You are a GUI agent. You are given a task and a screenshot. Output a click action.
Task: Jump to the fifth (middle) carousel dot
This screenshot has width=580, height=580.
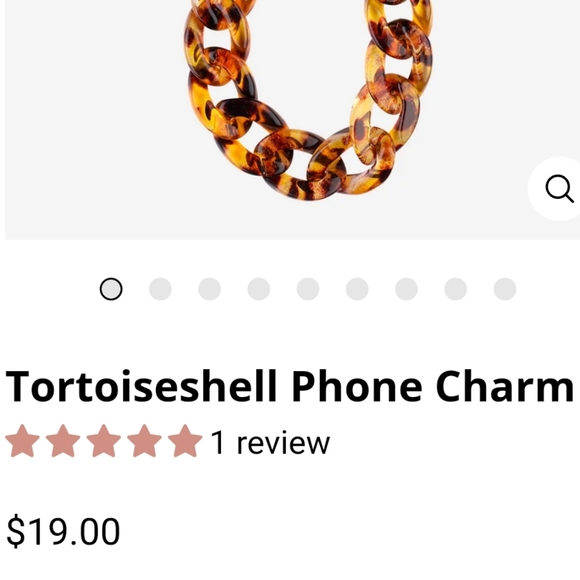pyautogui.click(x=308, y=289)
